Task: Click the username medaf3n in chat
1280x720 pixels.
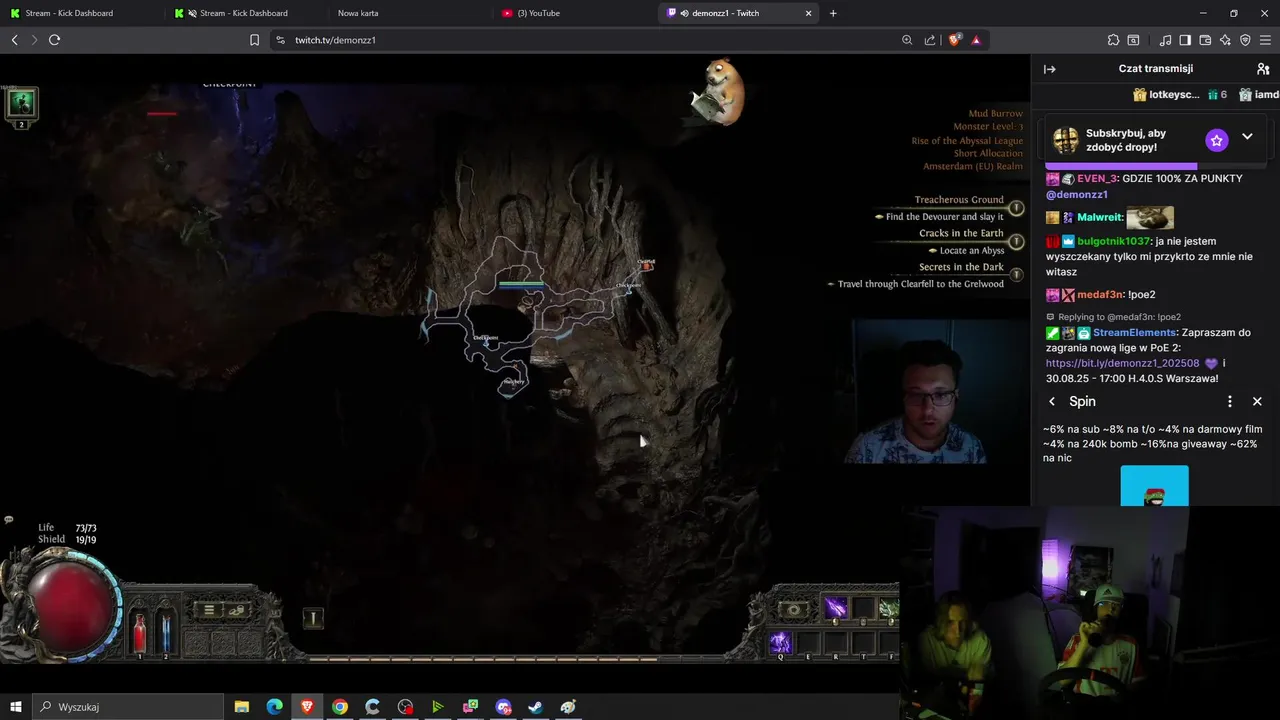Action: tap(1100, 295)
